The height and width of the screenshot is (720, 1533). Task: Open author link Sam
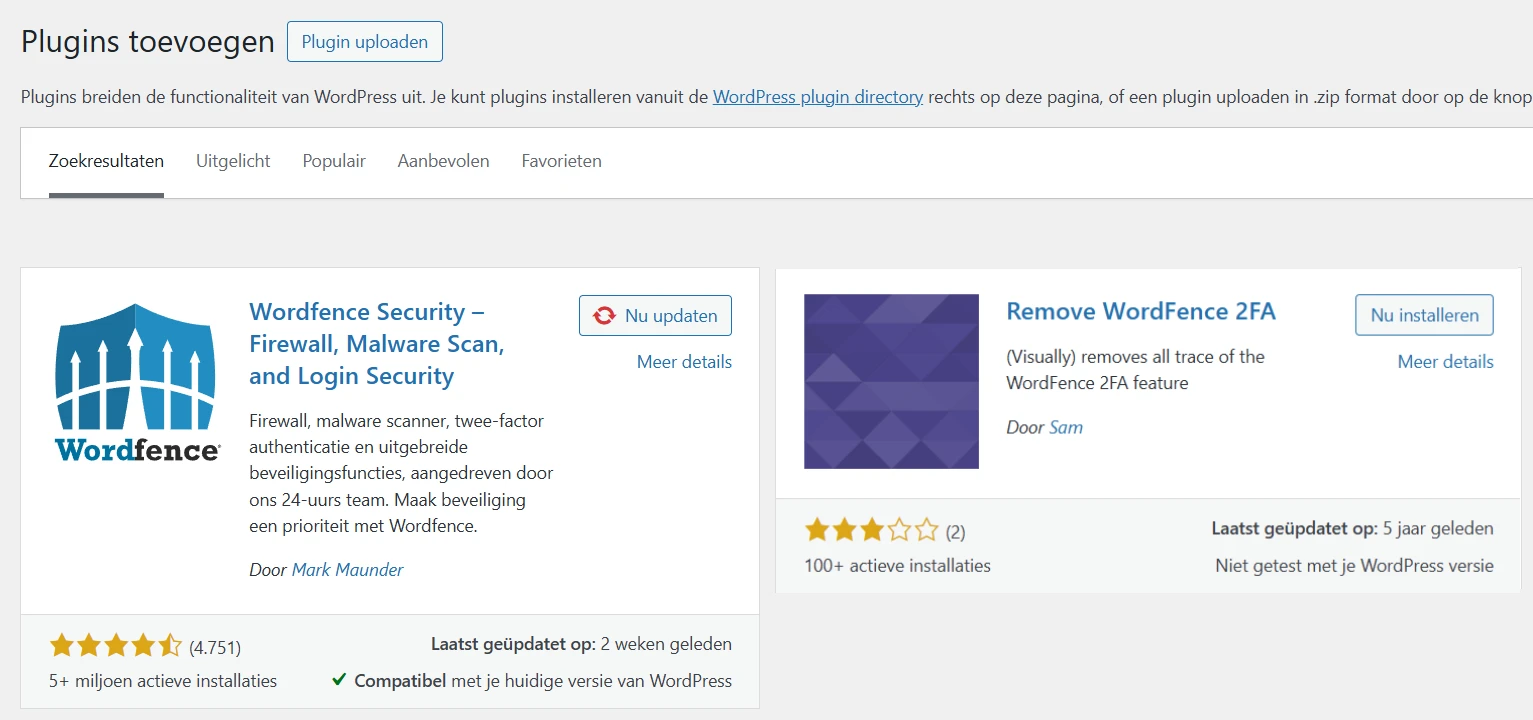1065,427
